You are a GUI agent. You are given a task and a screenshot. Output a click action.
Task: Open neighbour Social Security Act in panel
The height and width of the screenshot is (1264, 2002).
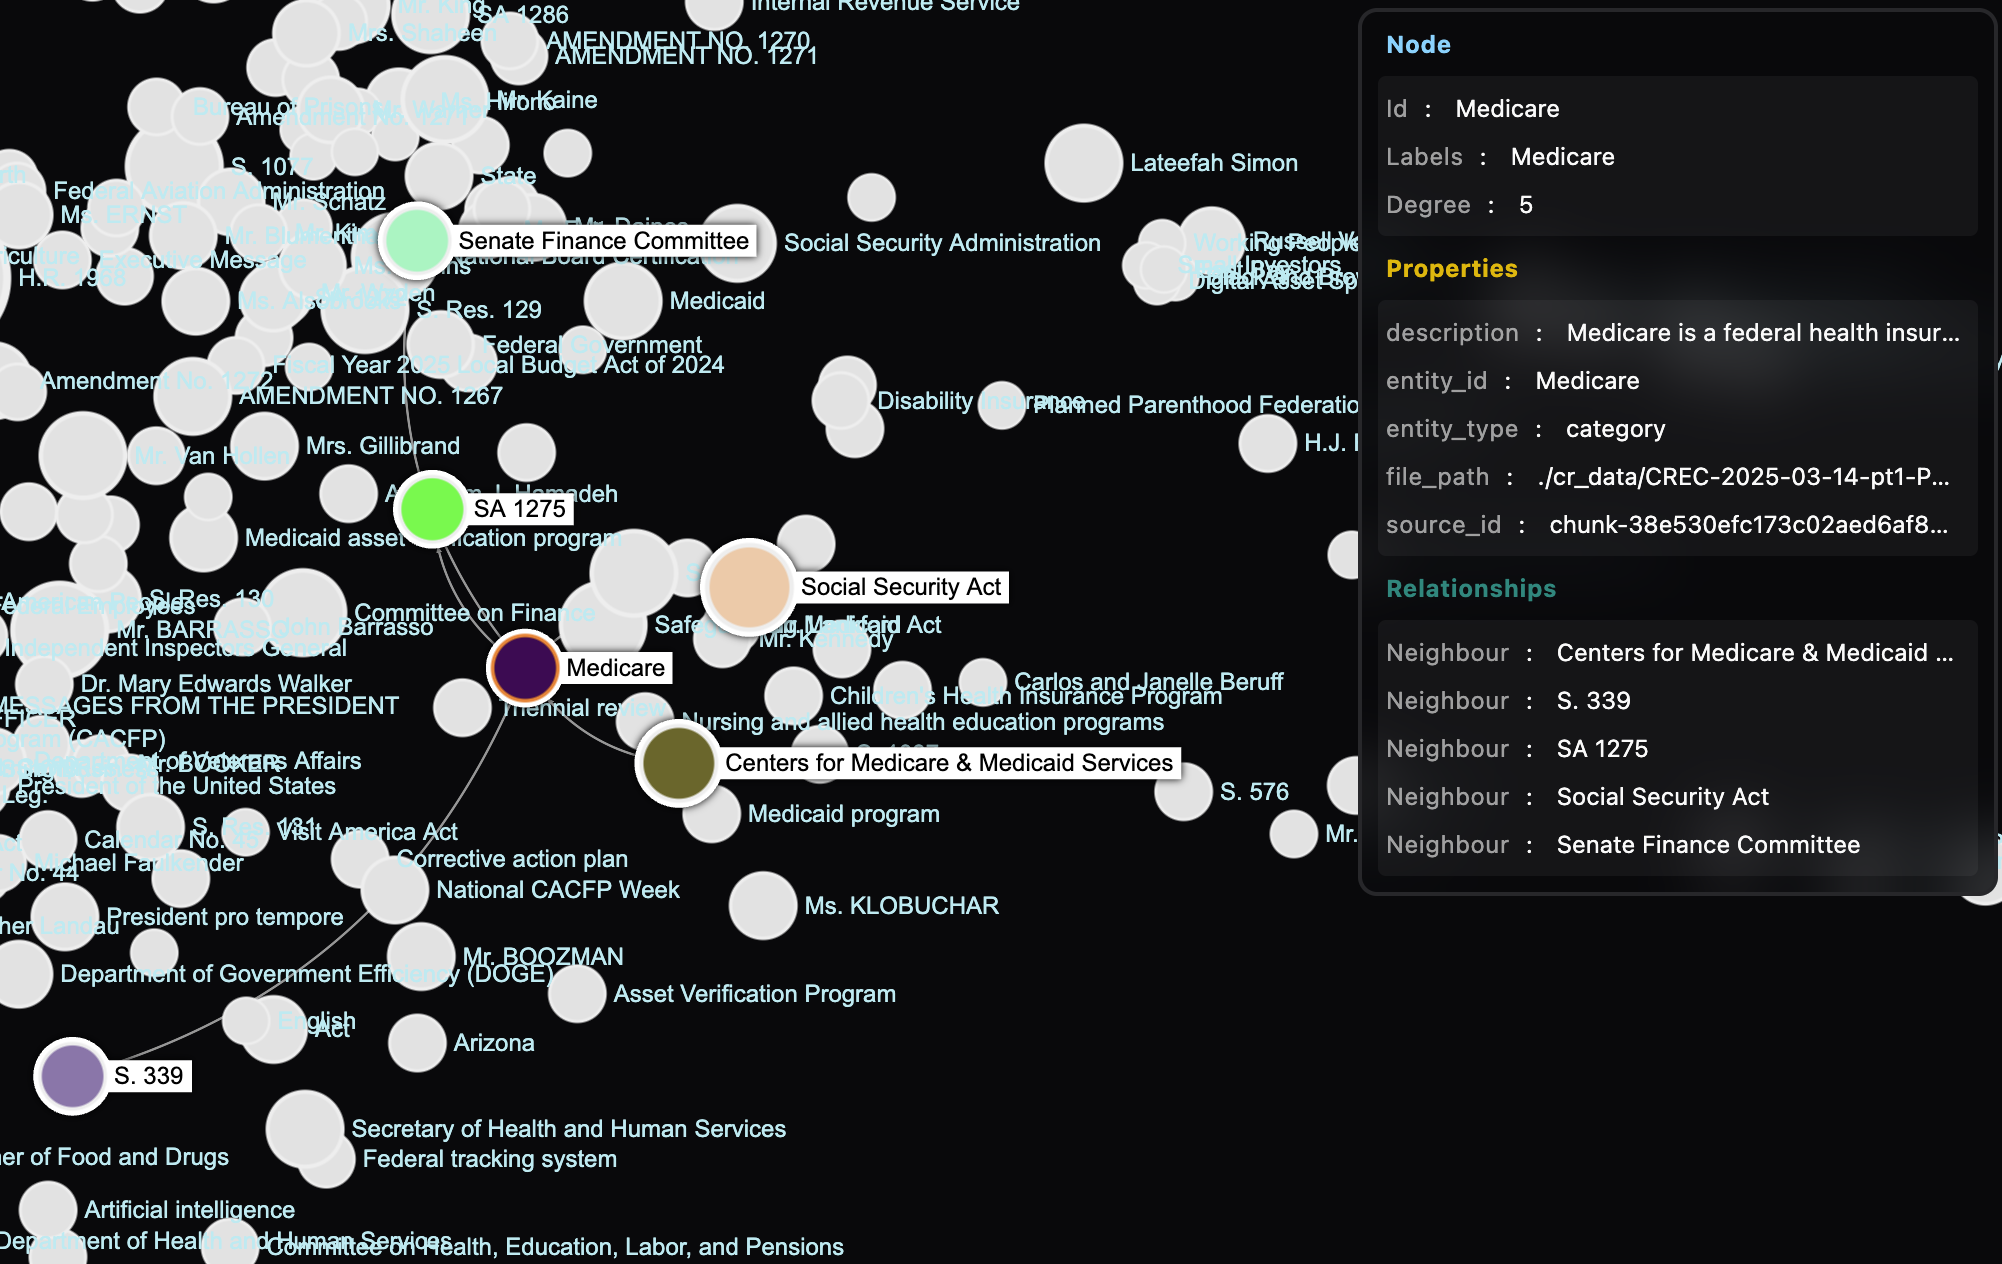tap(1662, 797)
